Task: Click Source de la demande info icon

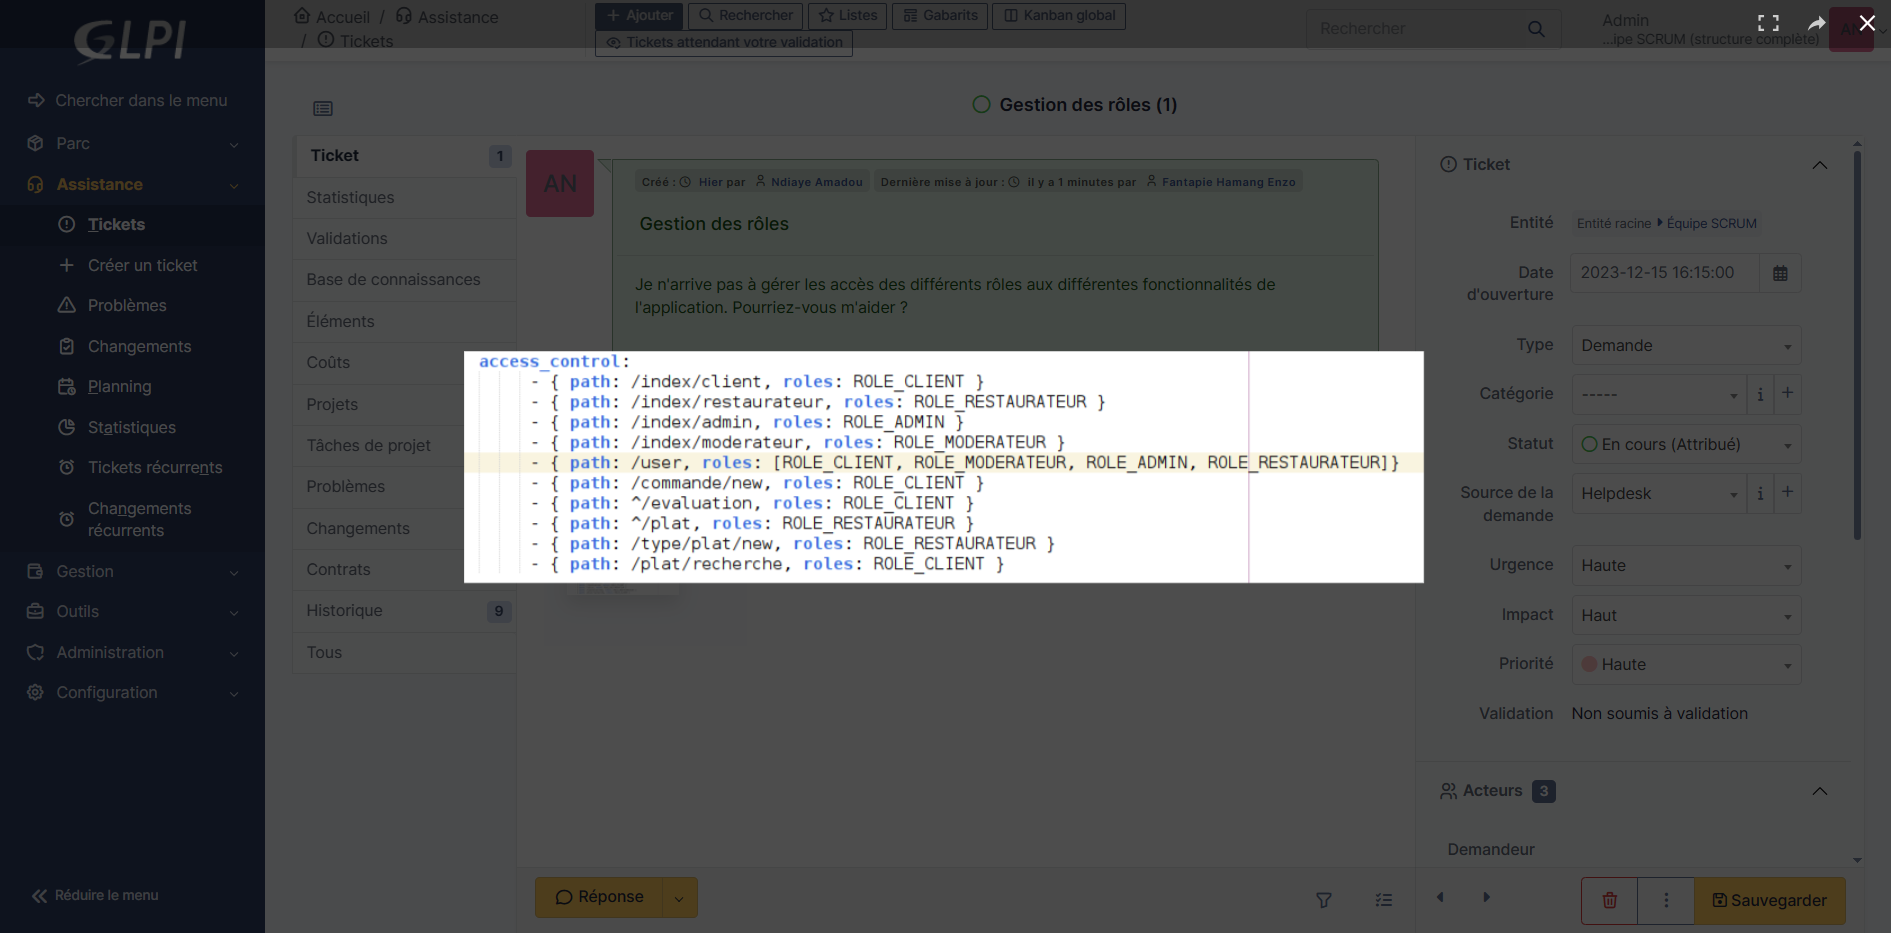Action: pyautogui.click(x=1760, y=493)
